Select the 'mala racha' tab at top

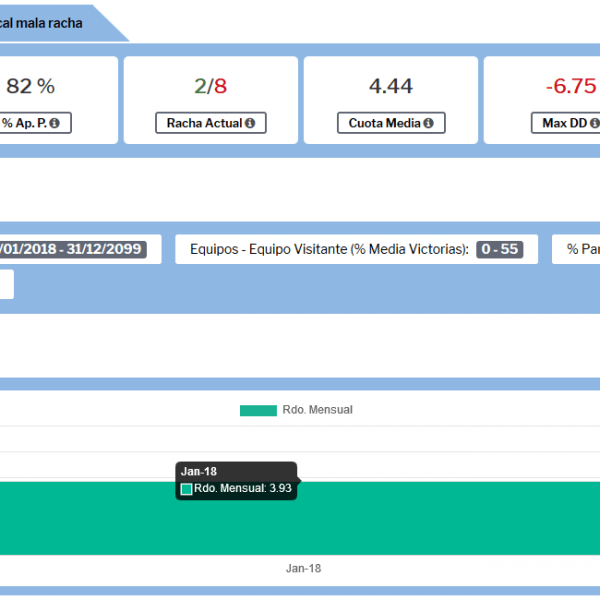click(x=45, y=22)
